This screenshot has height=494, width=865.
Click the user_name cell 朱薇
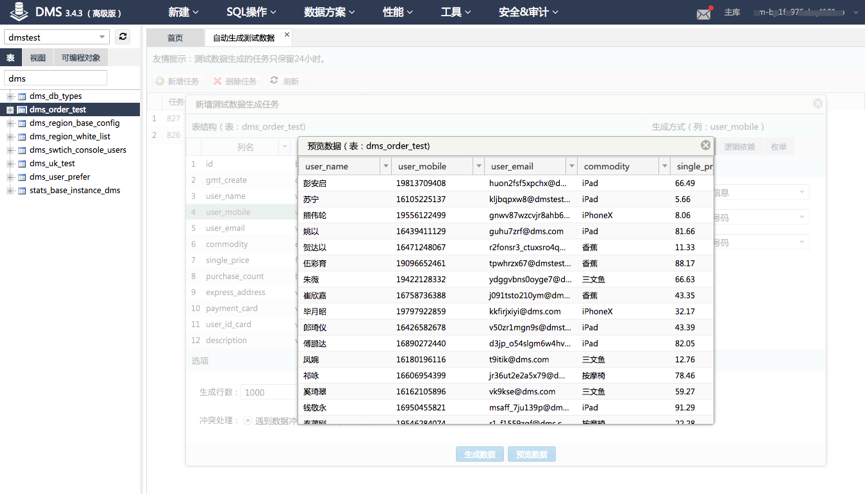point(311,279)
